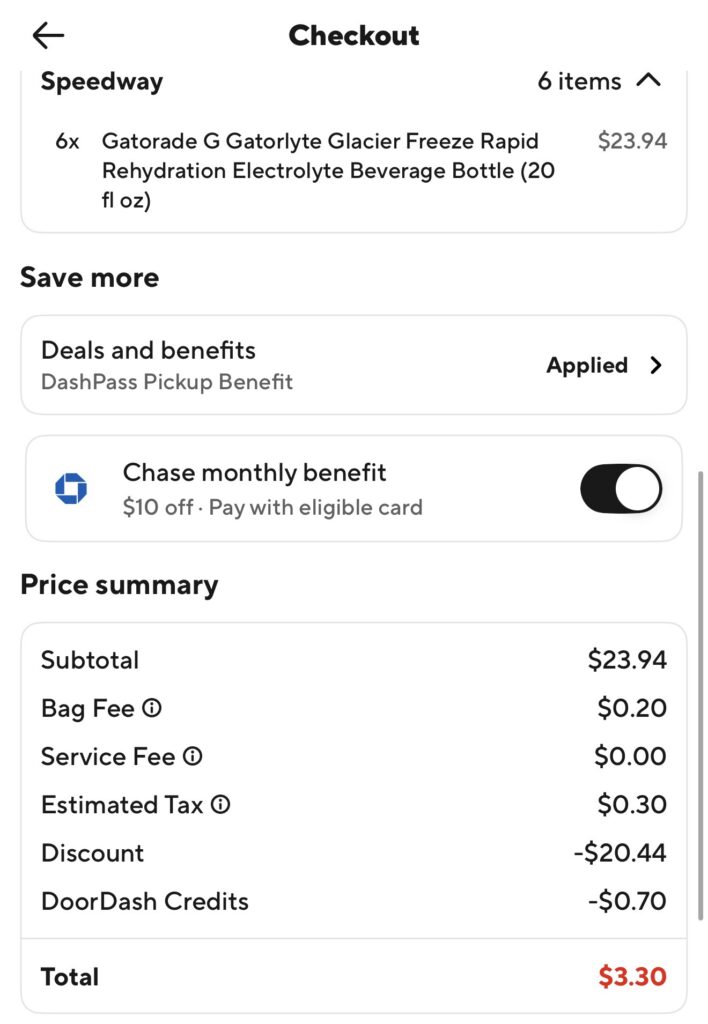Click the DashPass Pickup Benefit text
This screenshot has width=708, height=1024.
[x=167, y=382]
